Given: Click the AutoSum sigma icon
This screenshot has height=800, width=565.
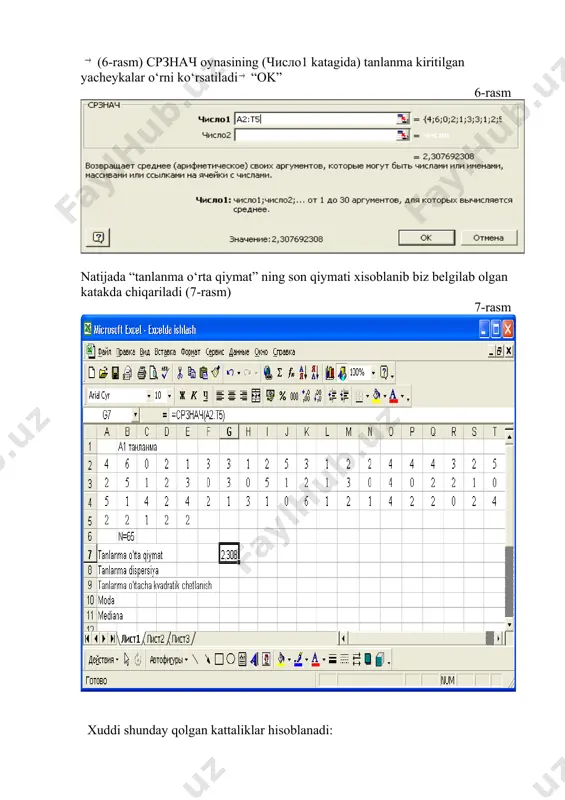Looking at the screenshot, I should pyautogui.click(x=279, y=373).
